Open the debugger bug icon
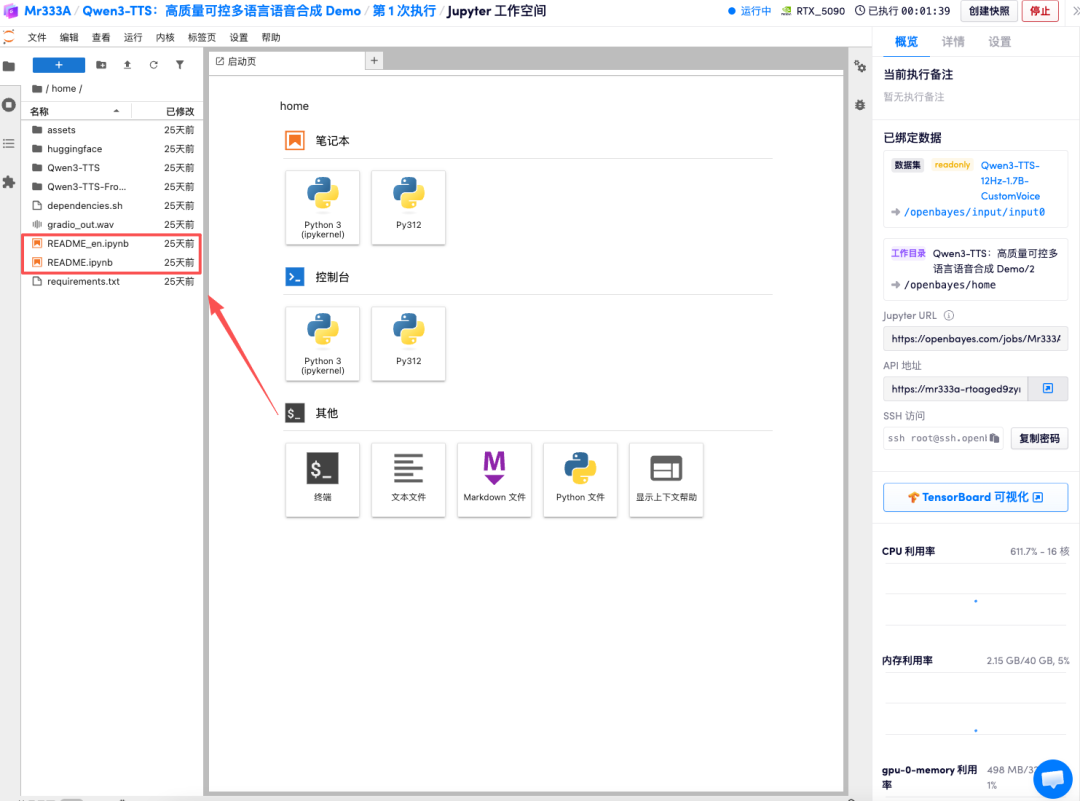1080x801 pixels. [860, 105]
